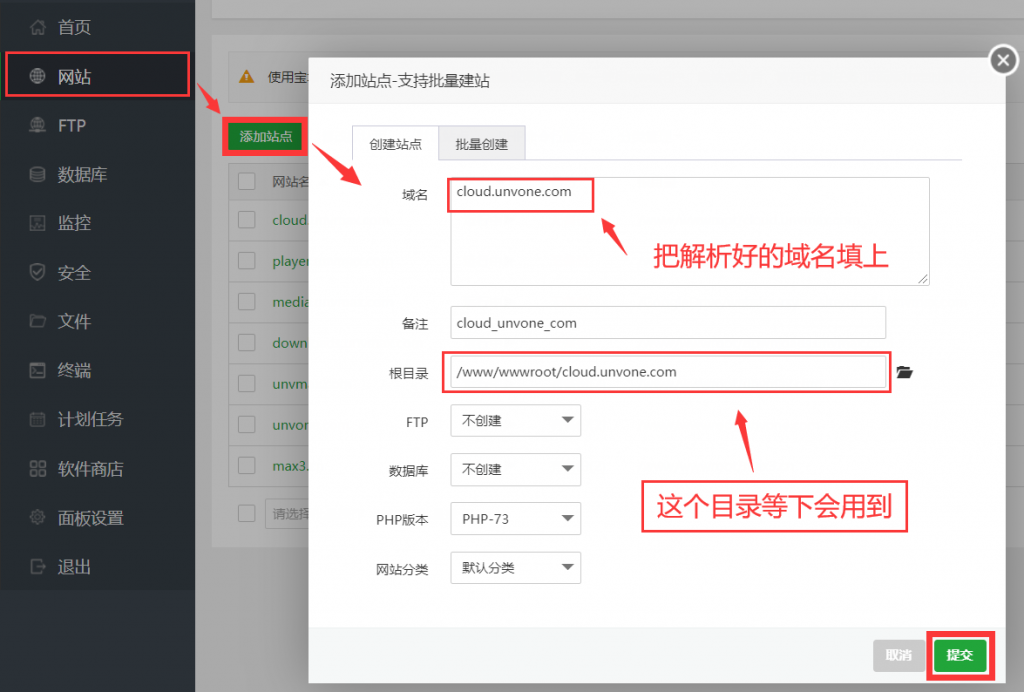Click the 取消 cancel button
Screen dimensions: 1024x692
coord(899,655)
